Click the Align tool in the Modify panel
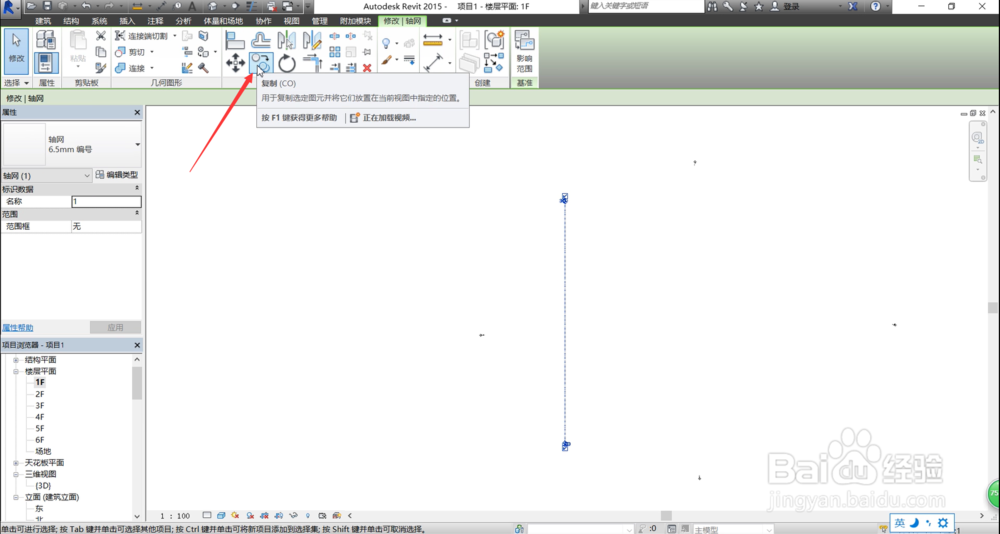Screen dimensions: 1000x534 235,40
